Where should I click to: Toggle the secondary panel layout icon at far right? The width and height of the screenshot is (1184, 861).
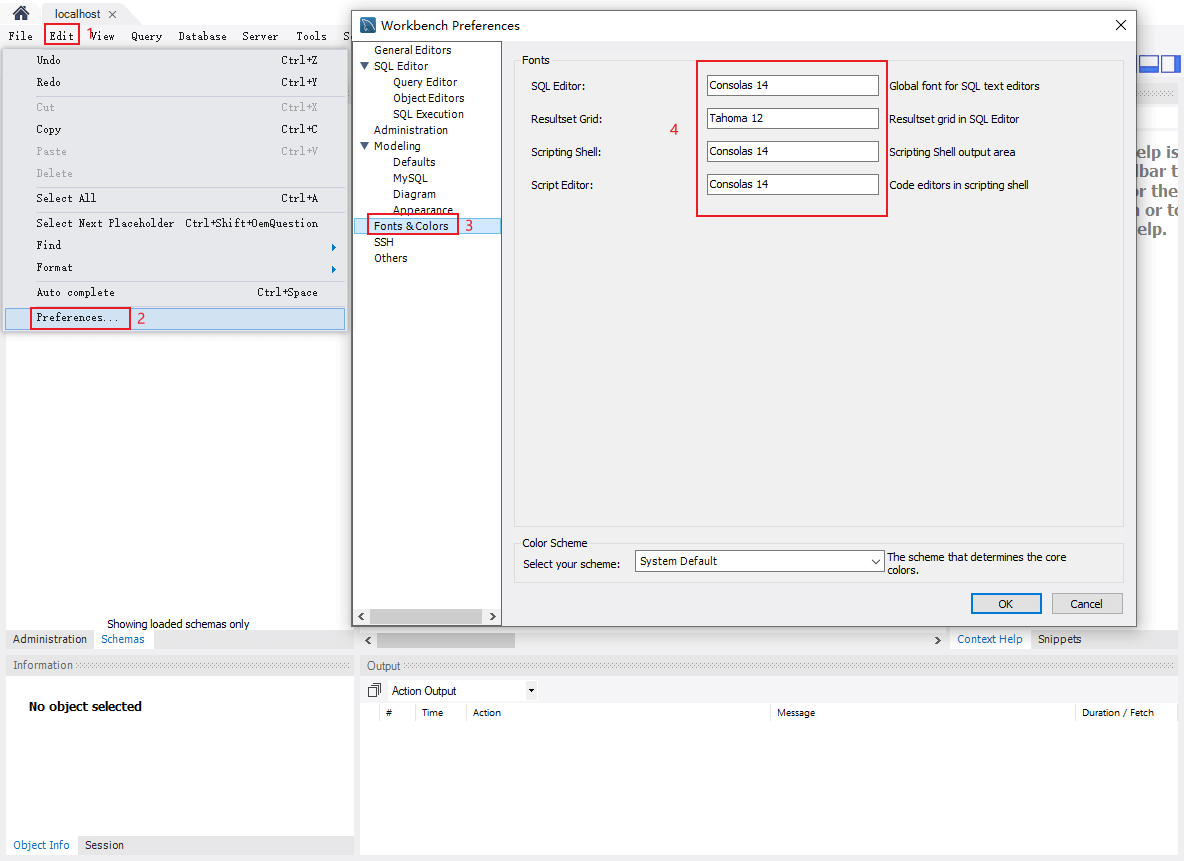click(1171, 64)
